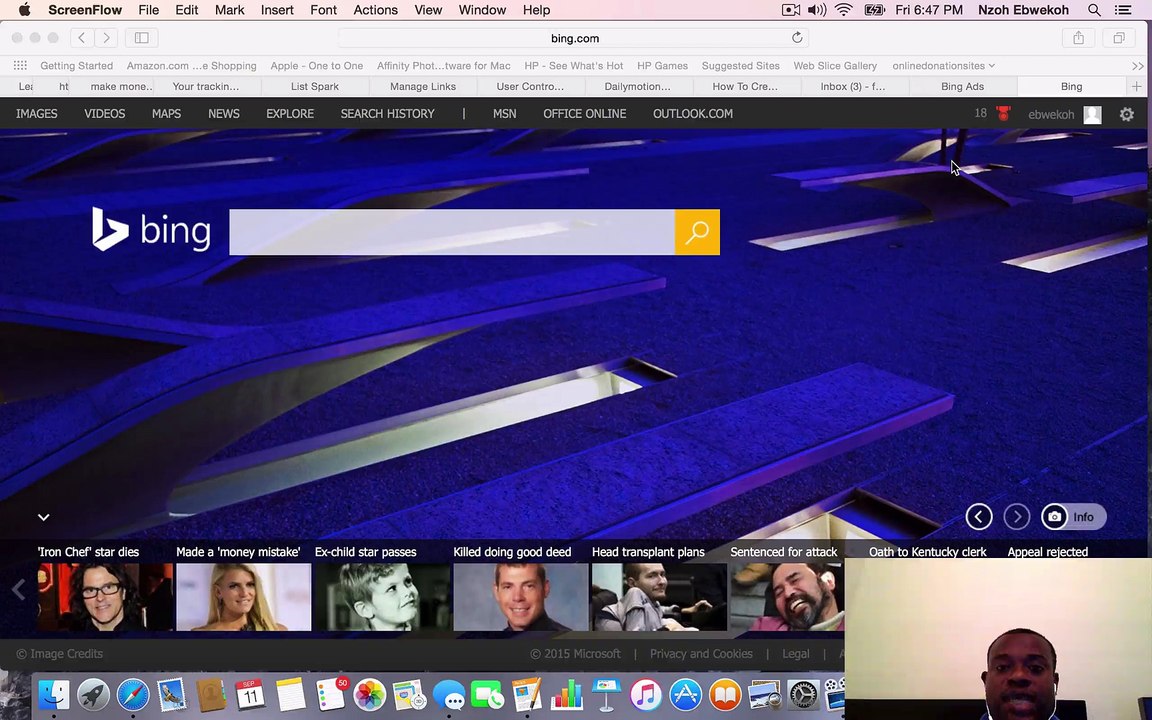This screenshot has width=1152, height=720.
Task: Click Image Credits in footer
Action: 60,654
